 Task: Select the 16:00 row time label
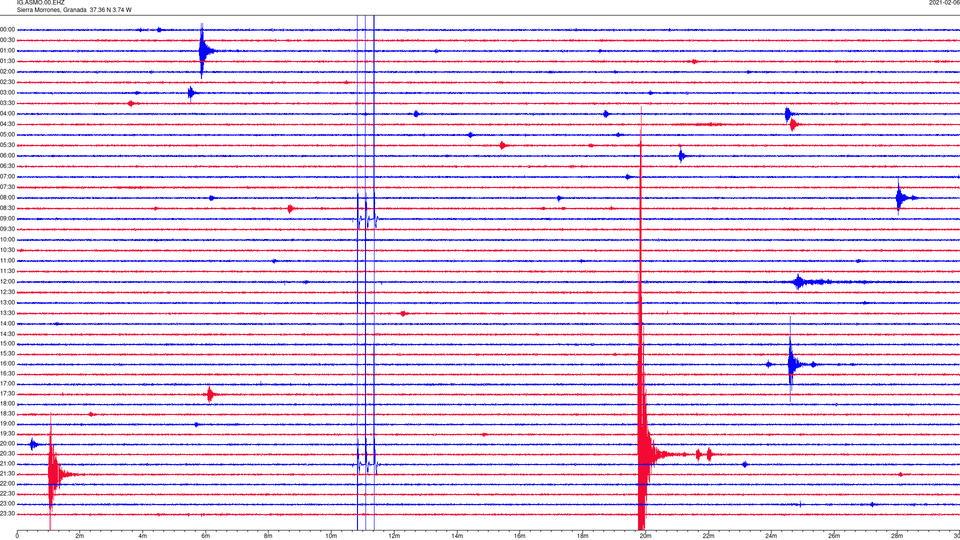8,364
